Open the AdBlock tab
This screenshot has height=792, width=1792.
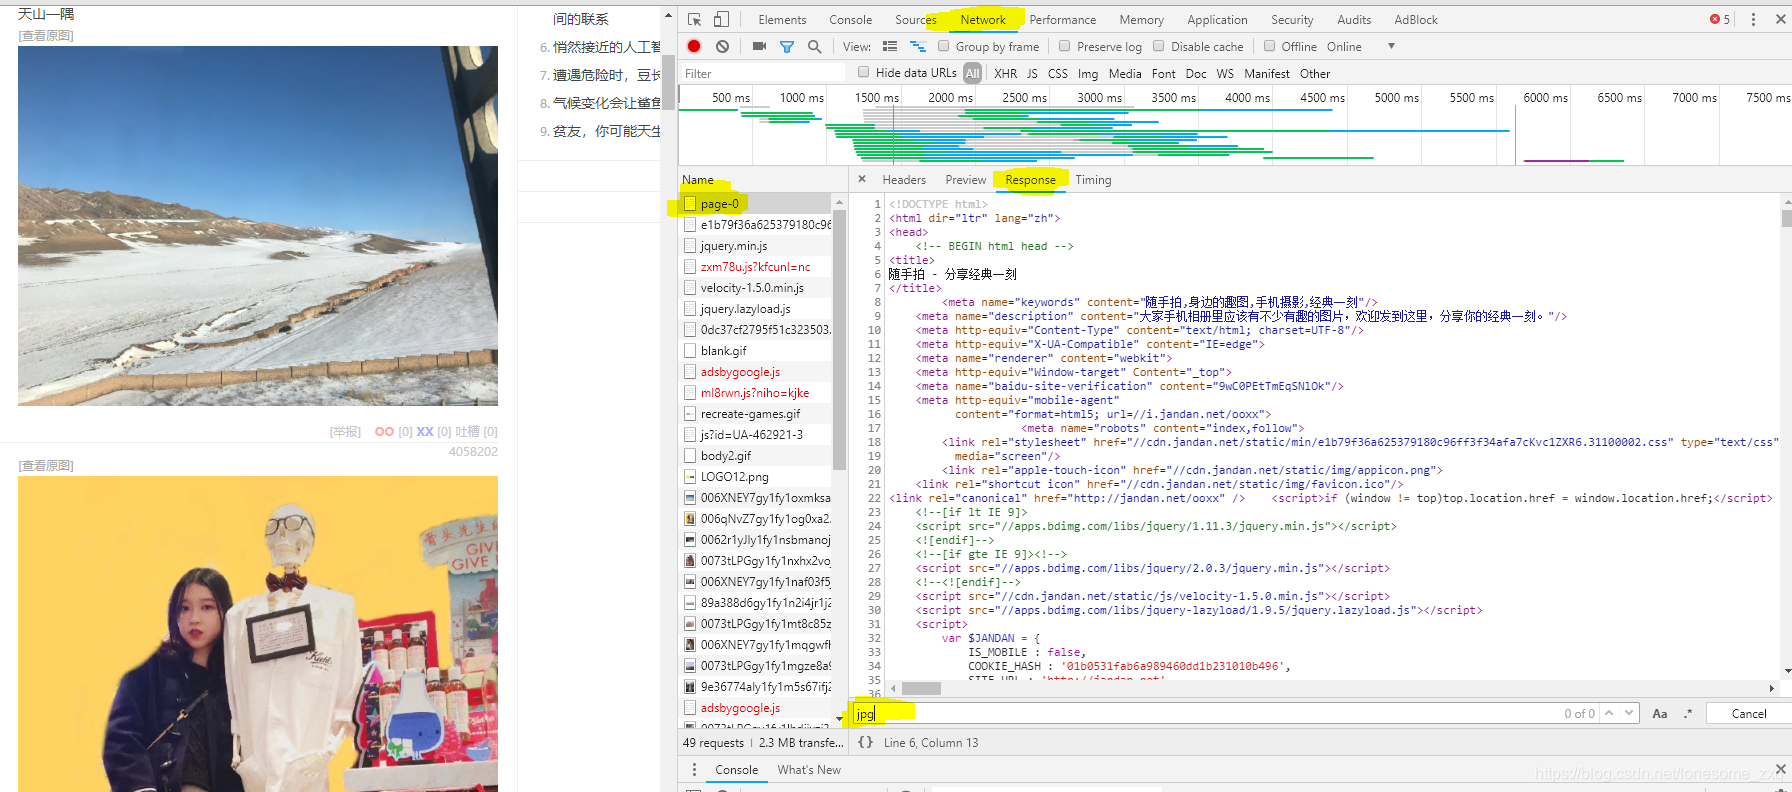coord(1416,20)
